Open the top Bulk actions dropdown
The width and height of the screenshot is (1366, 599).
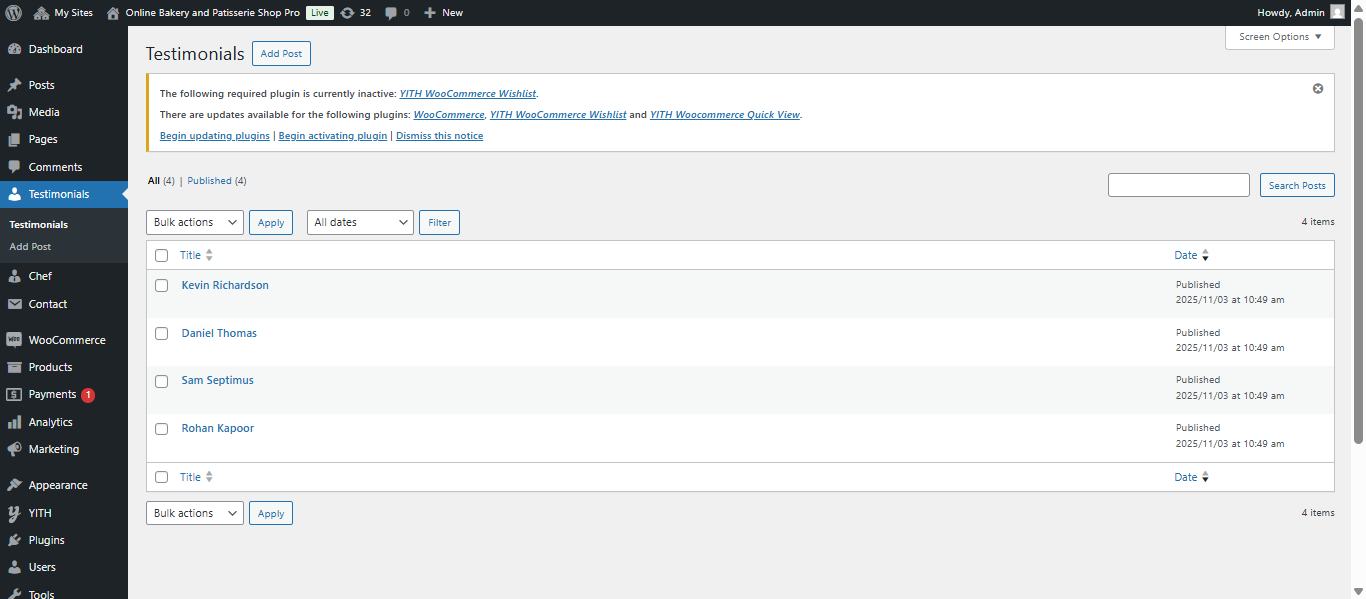click(194, 222)
